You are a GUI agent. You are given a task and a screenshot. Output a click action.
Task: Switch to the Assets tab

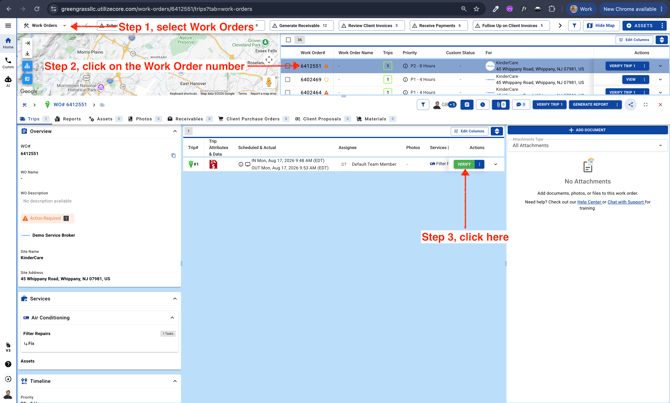coord(106,119)
